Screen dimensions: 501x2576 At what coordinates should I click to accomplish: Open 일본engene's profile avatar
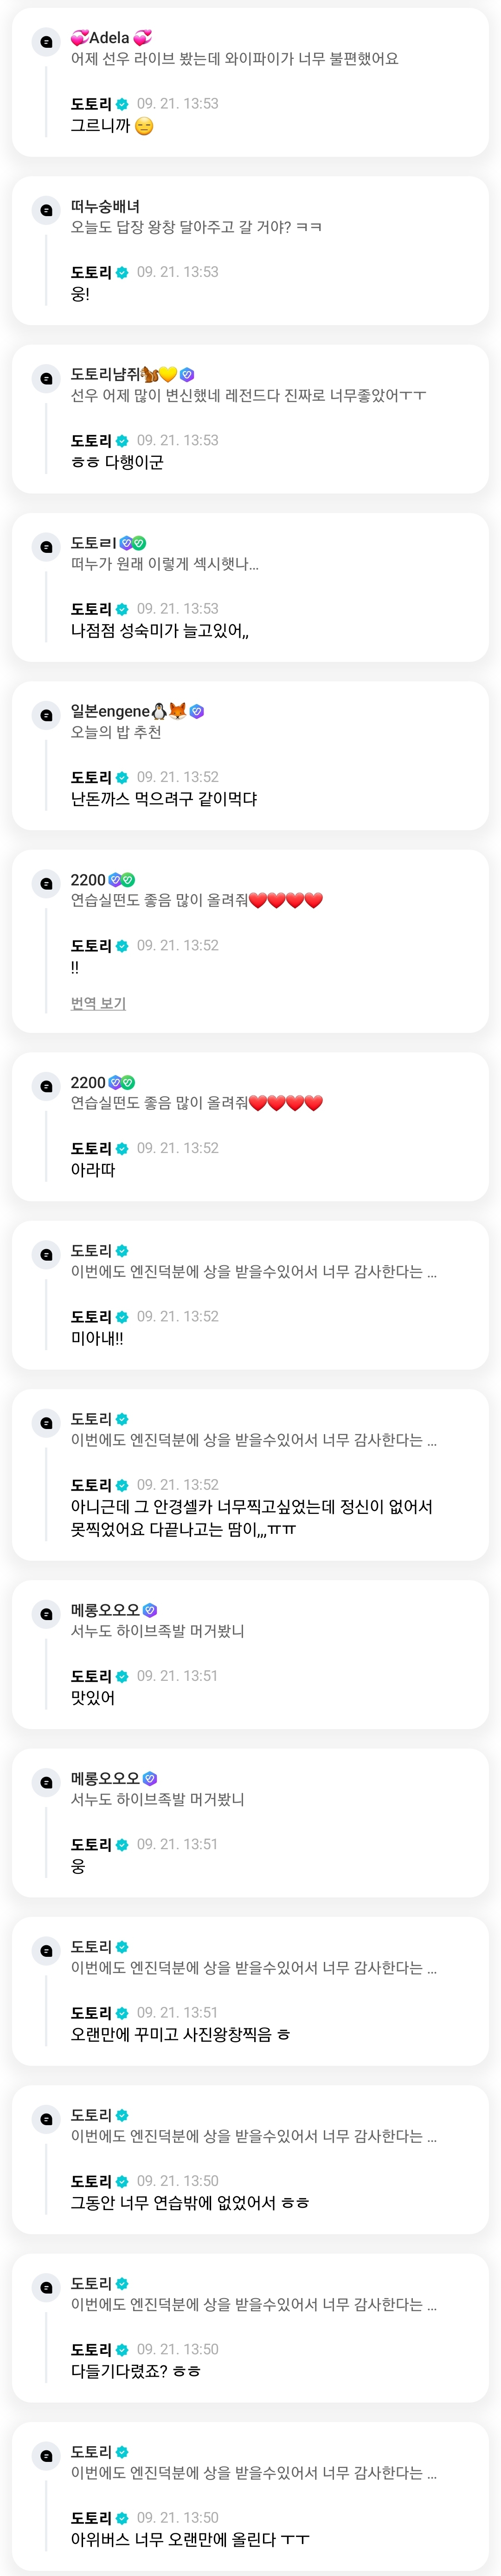(46, 715)
